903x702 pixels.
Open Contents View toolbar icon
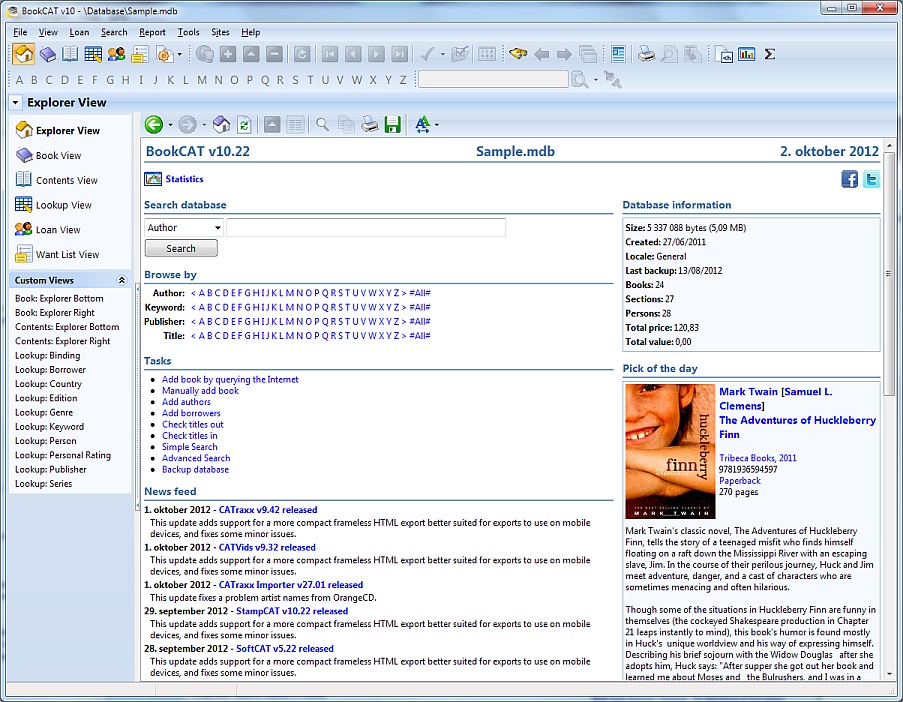tap(70, 54)
